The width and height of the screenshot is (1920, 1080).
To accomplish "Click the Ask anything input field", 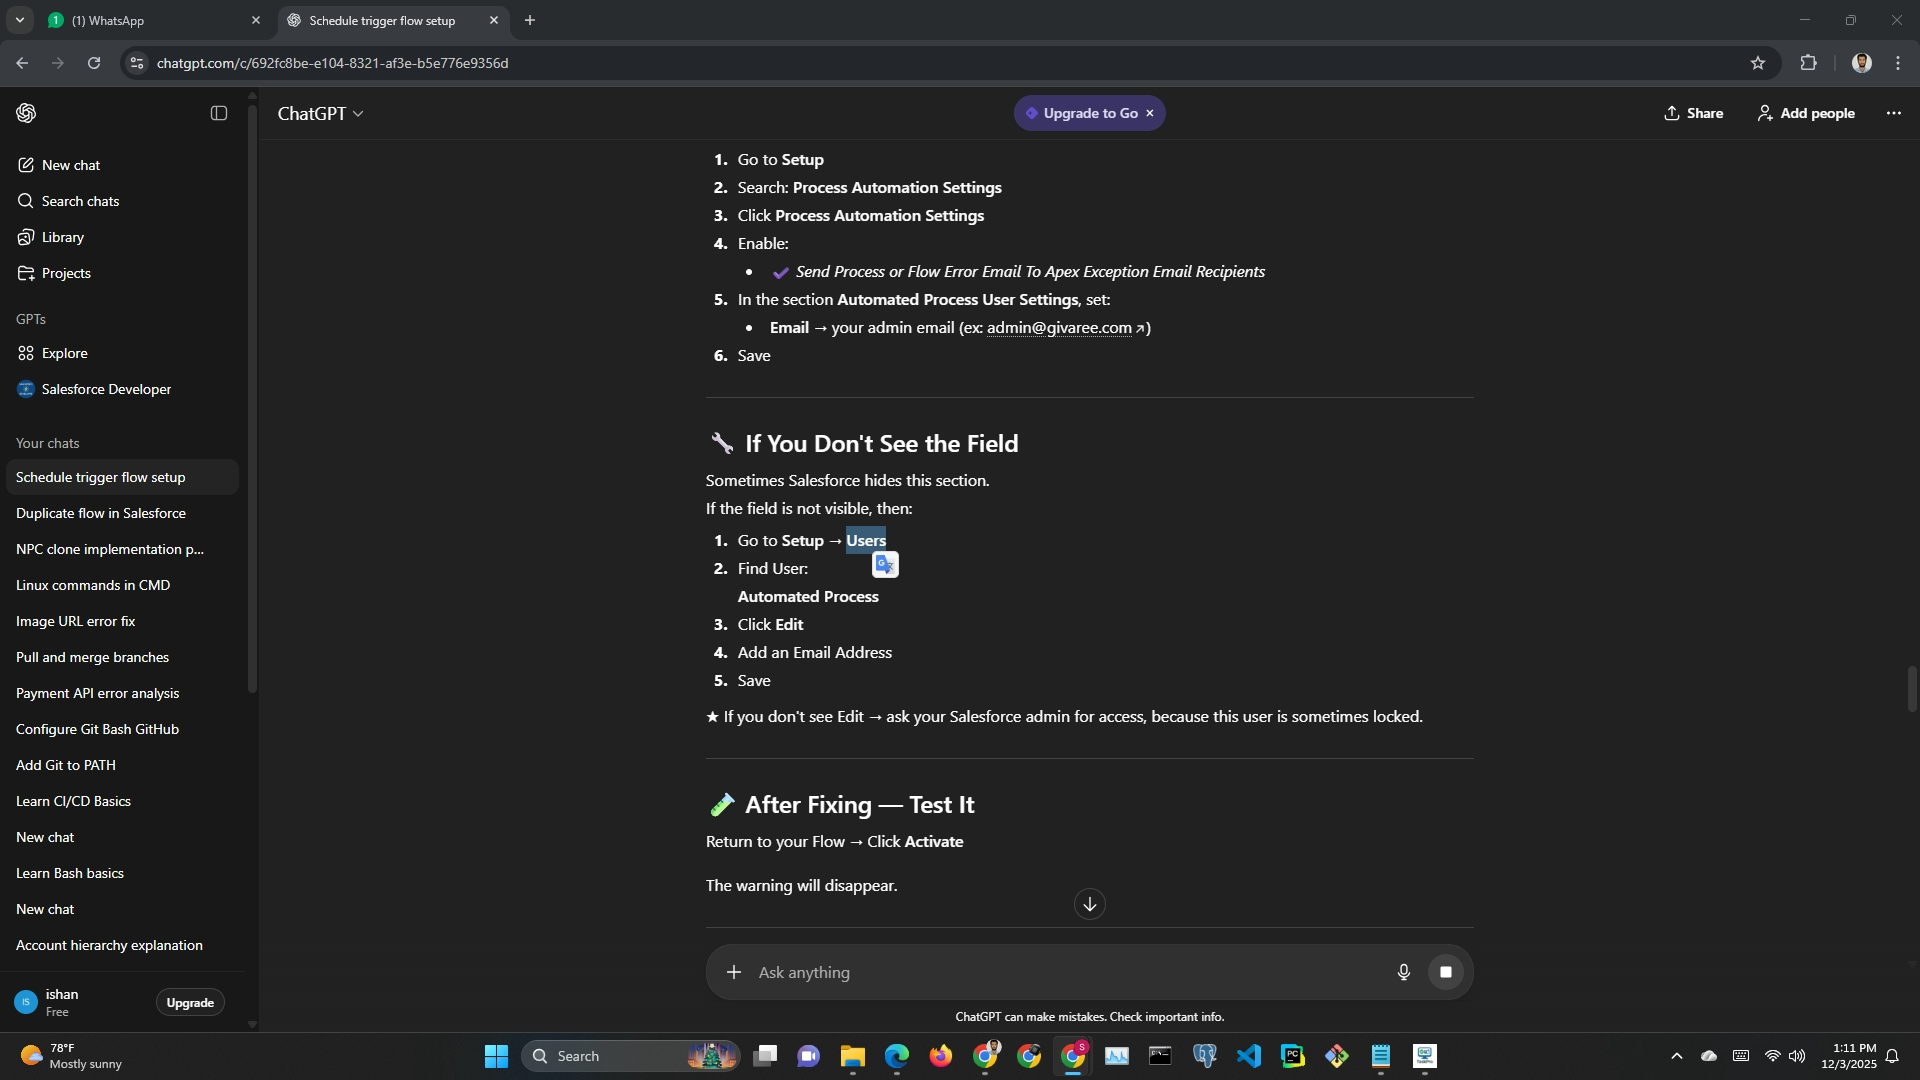I will click(1060, 972).
